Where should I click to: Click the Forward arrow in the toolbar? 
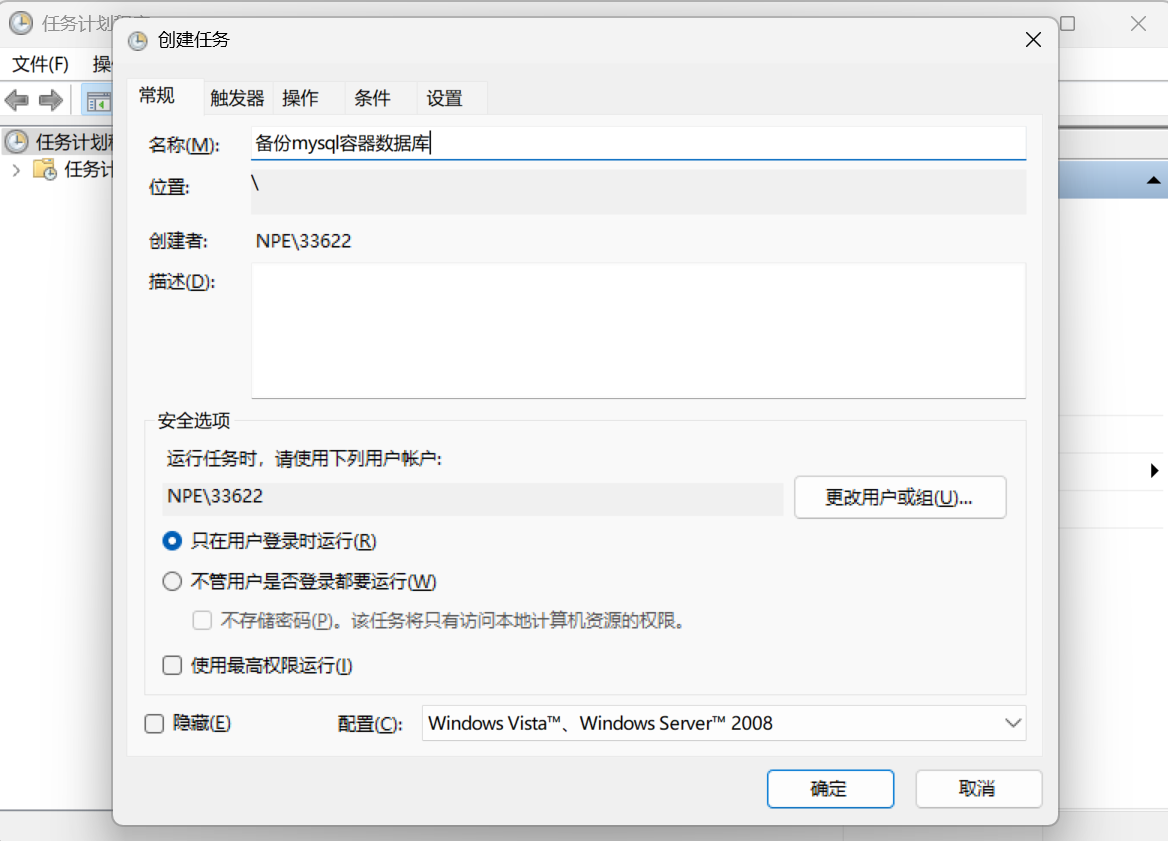(x=50, y=100)
